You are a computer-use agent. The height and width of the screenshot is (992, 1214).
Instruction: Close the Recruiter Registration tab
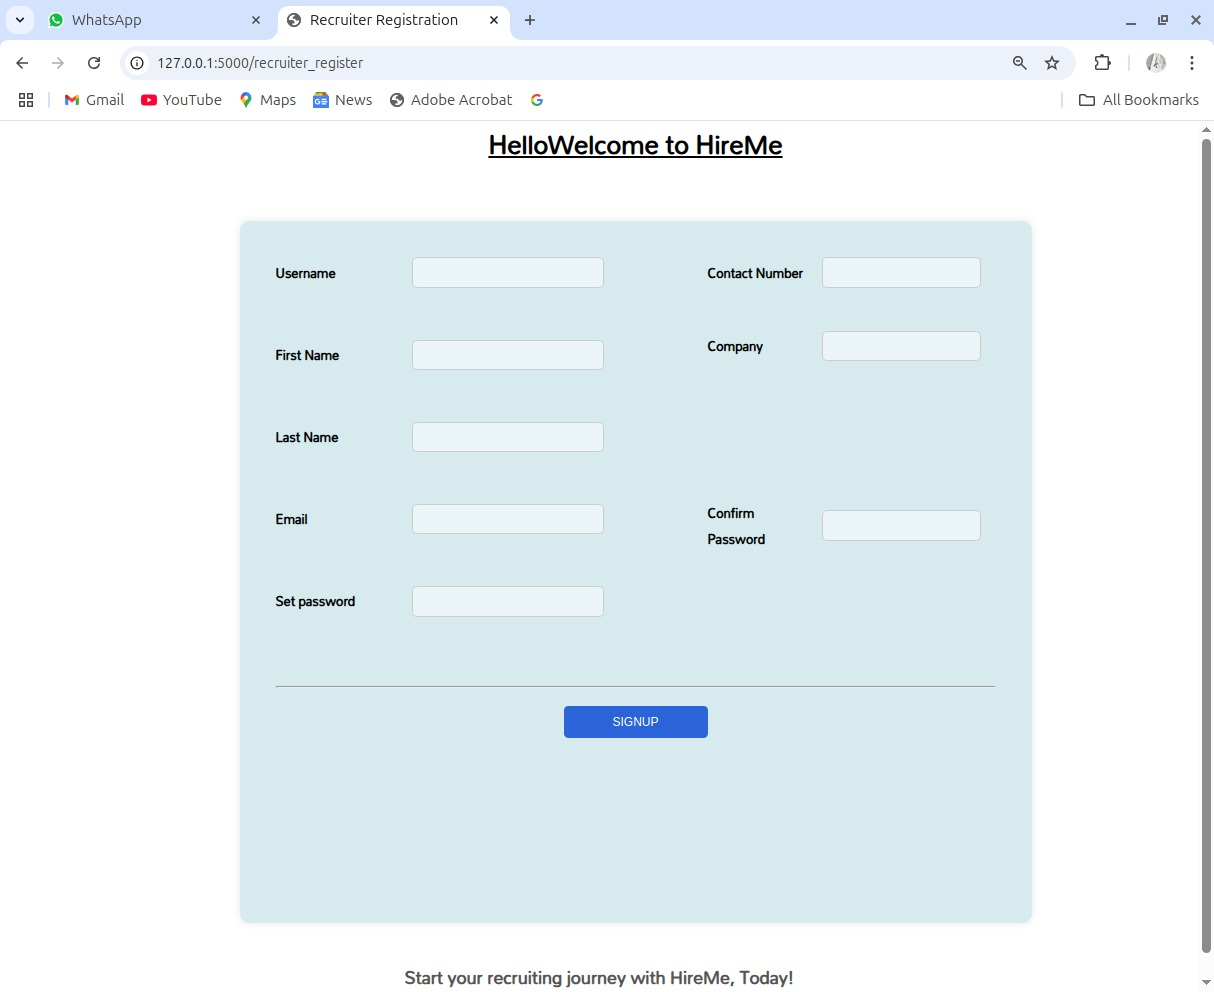[x=494, y=20]
